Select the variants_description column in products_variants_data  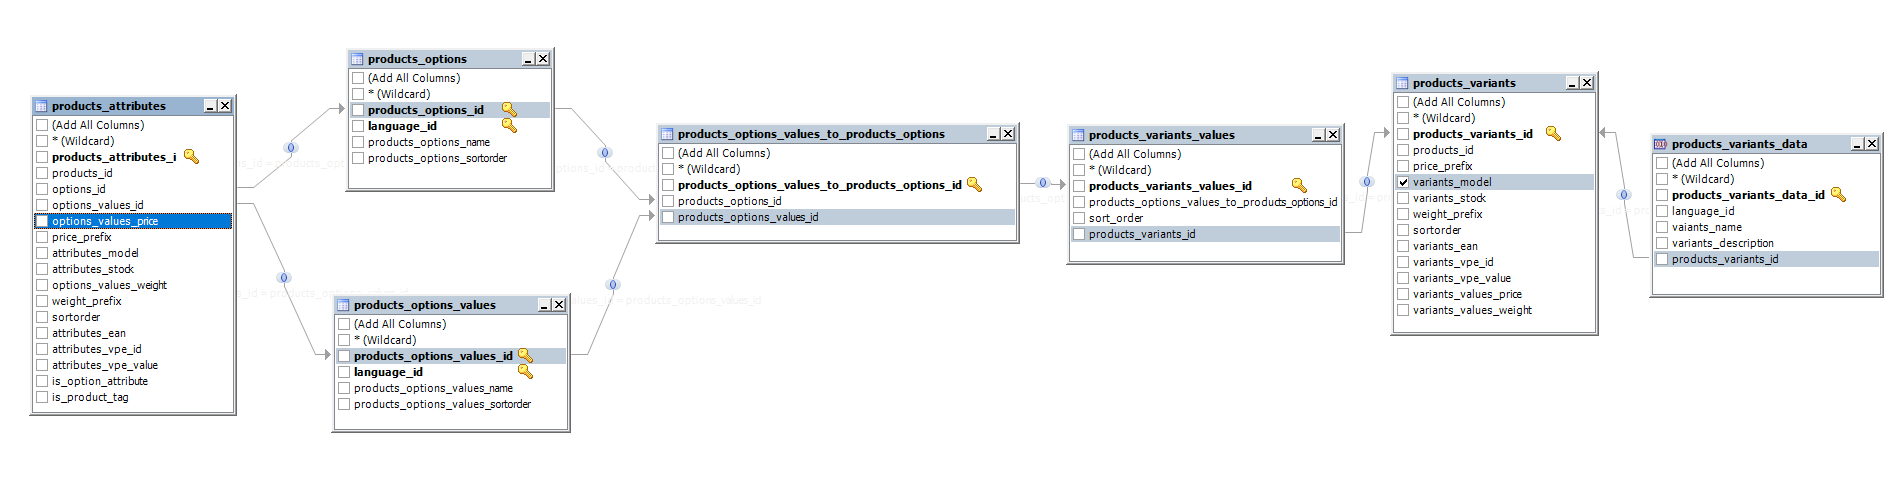tap(1722, 243)
